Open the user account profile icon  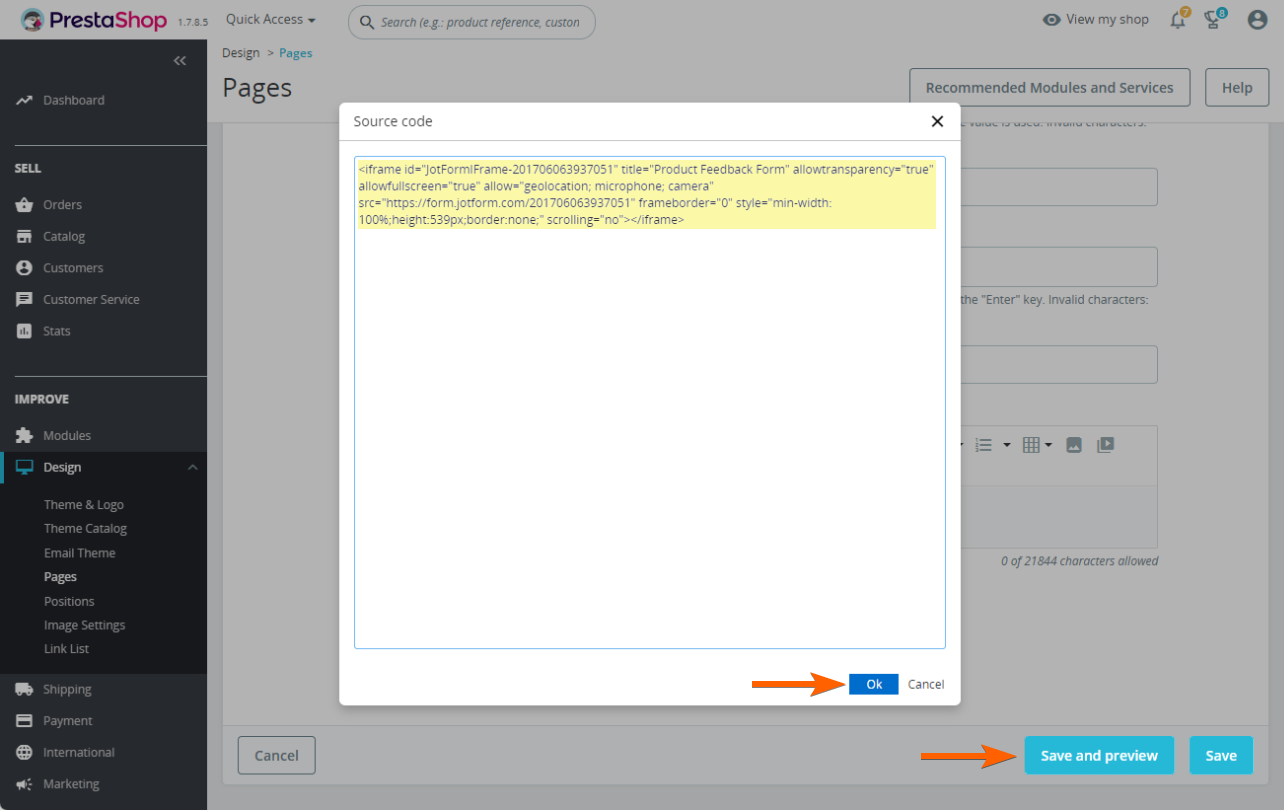(1256, 19)
